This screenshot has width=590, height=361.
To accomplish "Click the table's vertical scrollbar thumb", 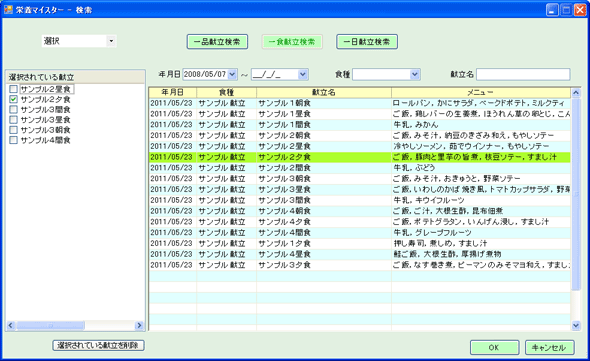I will pyautogui.click(x=576, y=194).
